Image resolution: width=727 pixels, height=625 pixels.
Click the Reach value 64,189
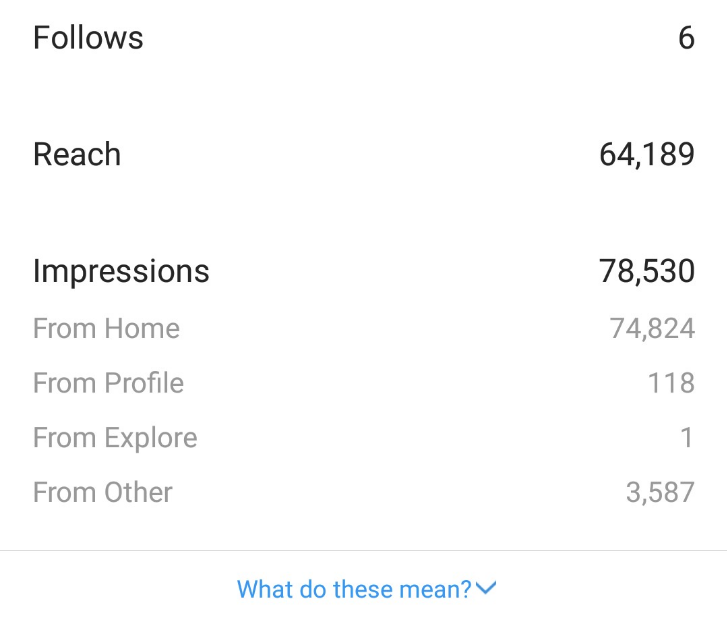[647, 154]
